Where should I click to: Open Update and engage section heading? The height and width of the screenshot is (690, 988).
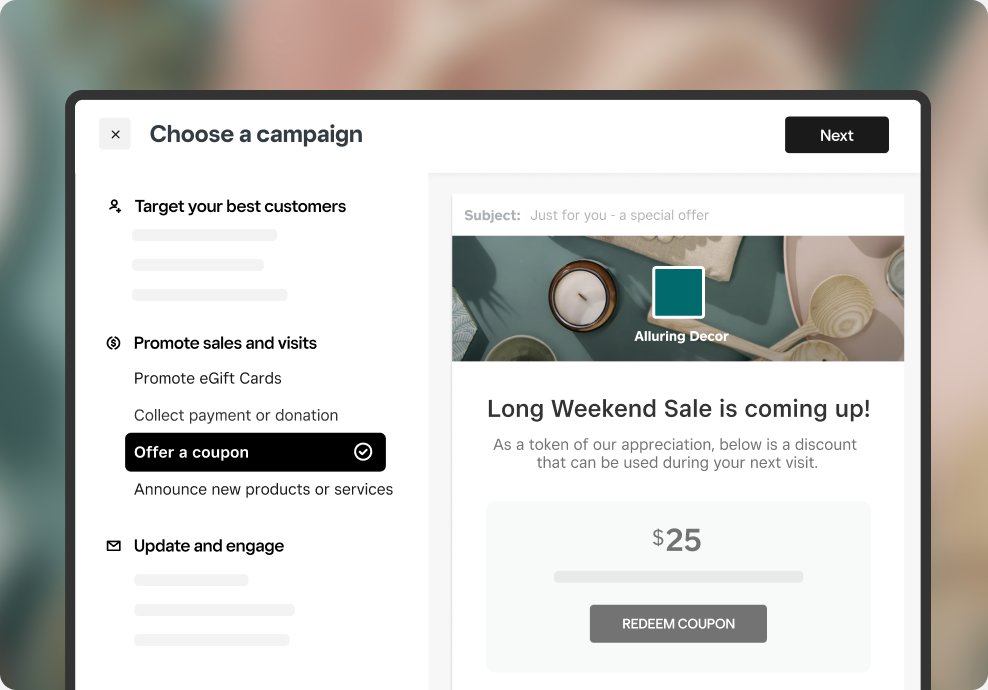coord(209,546)
